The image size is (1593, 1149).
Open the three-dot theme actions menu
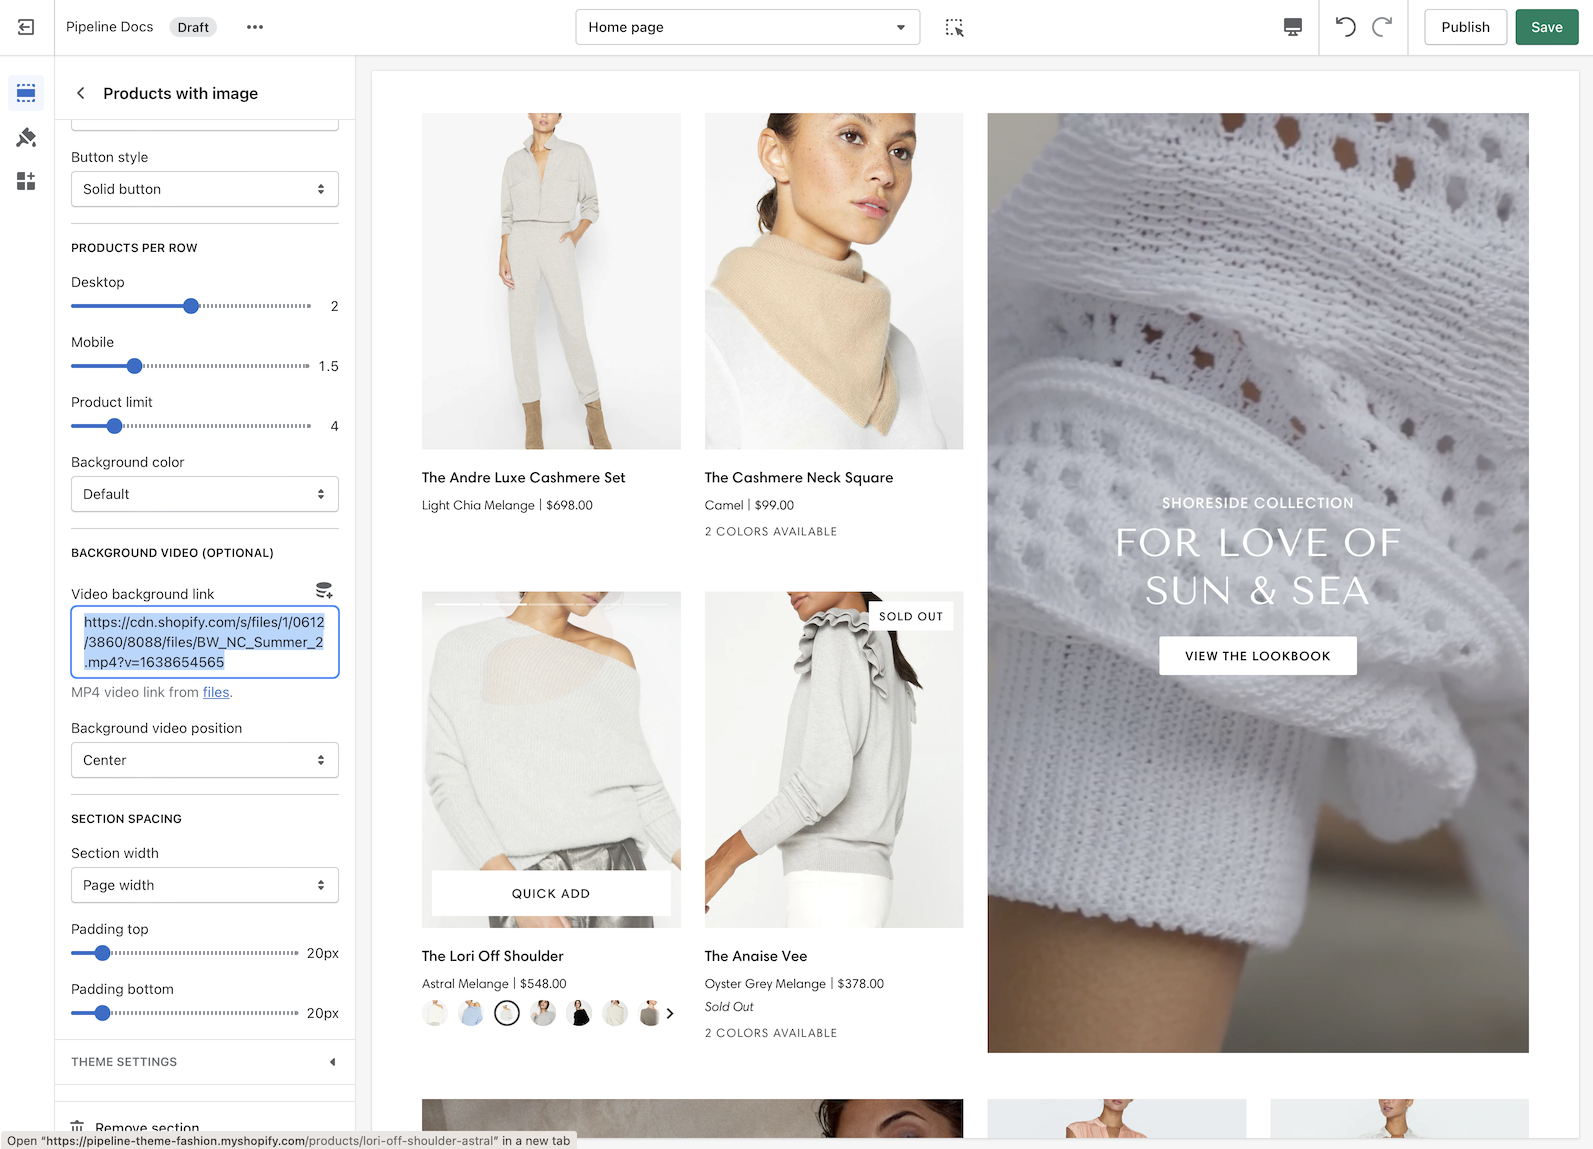(x=255, y=27)
